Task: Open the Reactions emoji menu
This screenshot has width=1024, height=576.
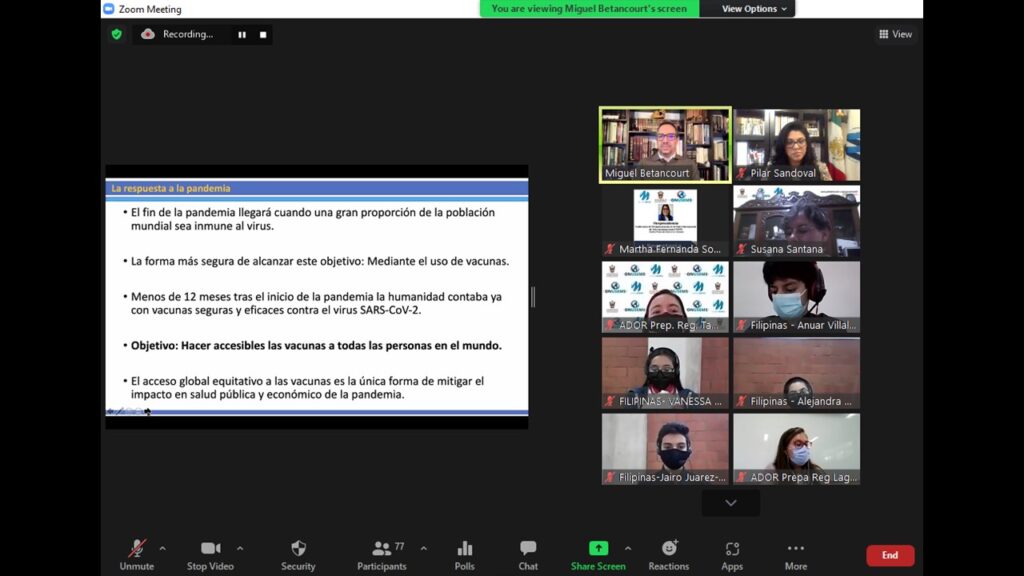Action: pyautogui.click(x=669, y=548)
